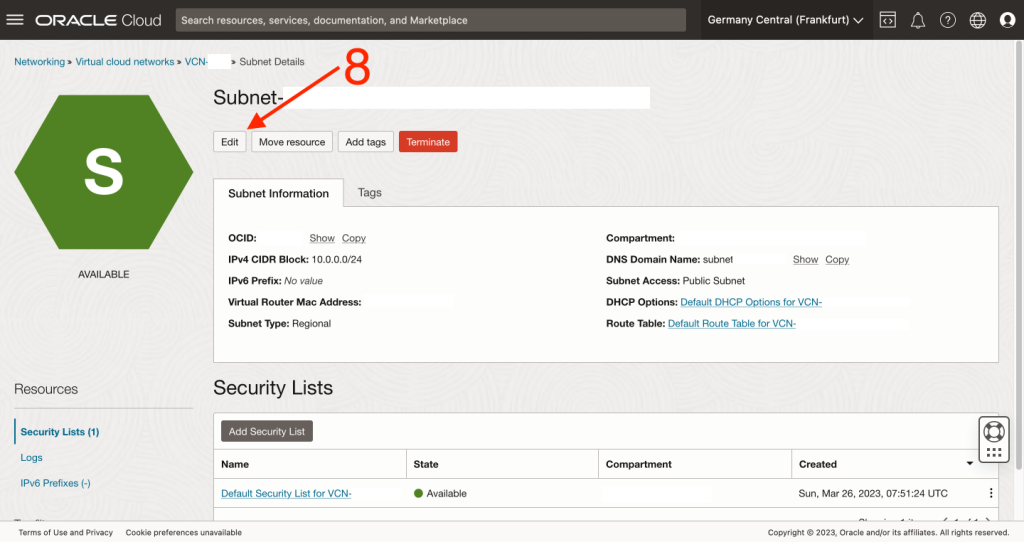Open the three-dot actions menu for security list

[x=991, y=493]
